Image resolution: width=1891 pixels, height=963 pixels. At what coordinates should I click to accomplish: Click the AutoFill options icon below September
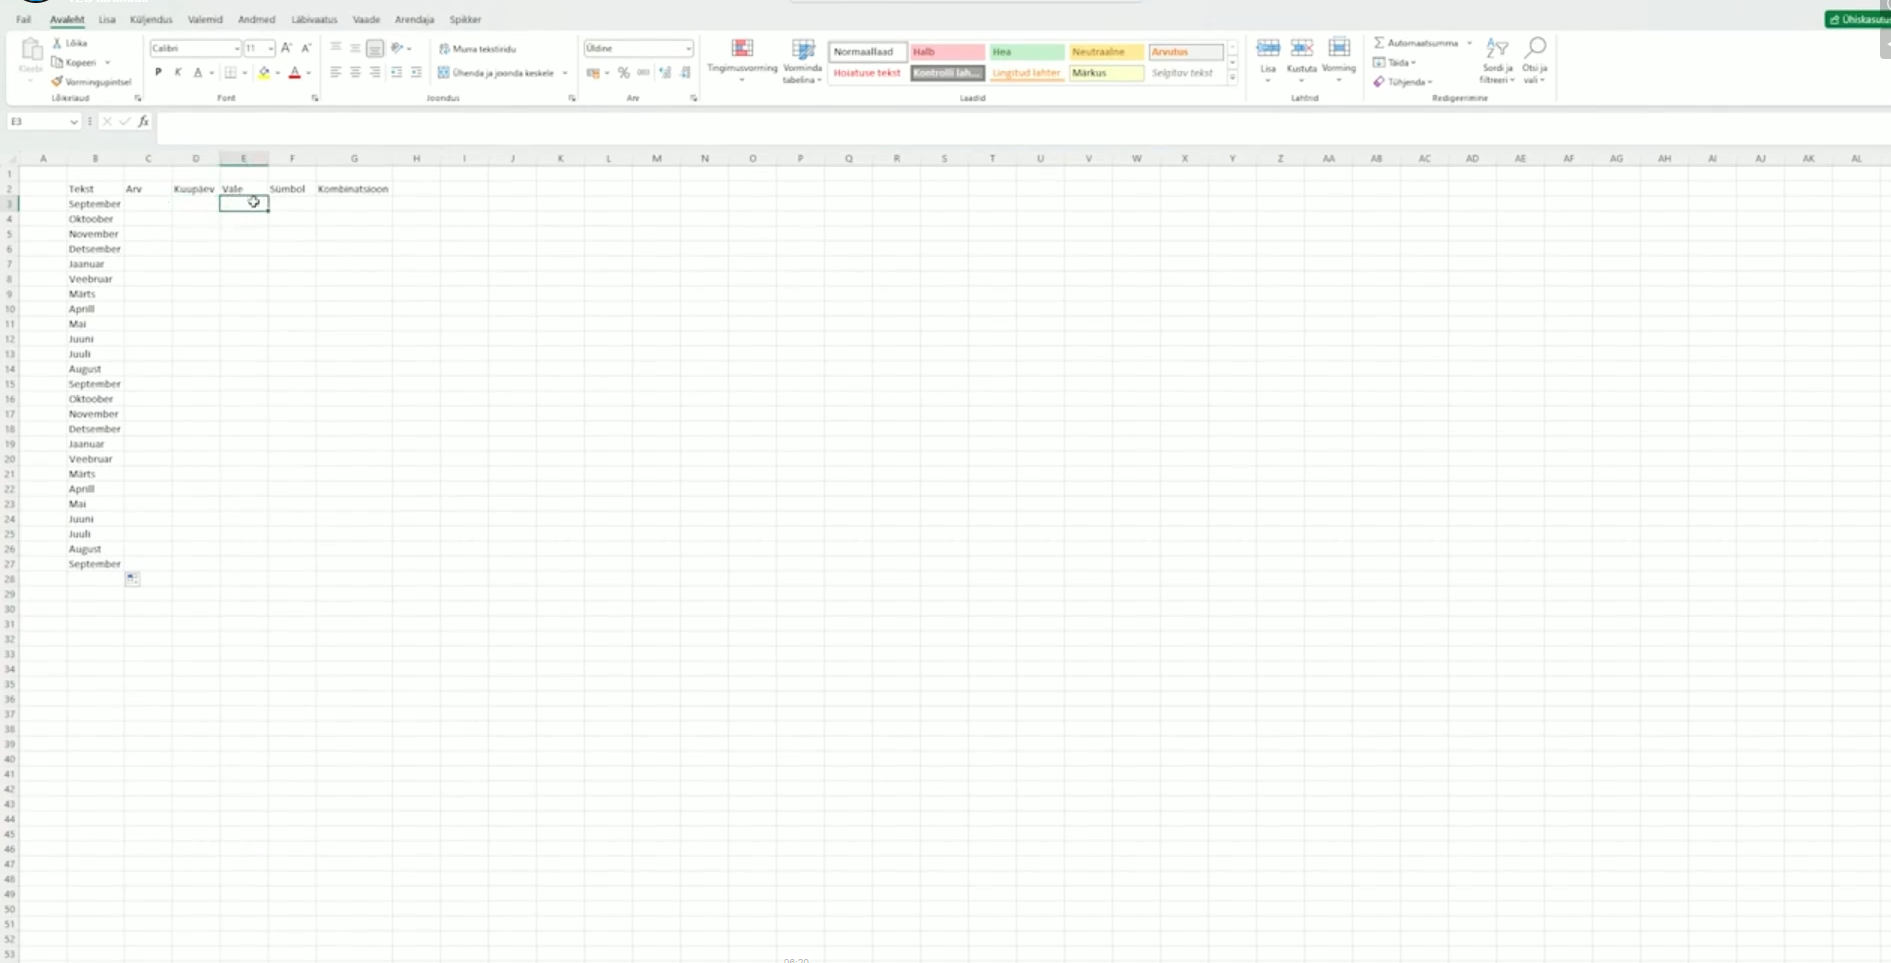tap(132, 579)
